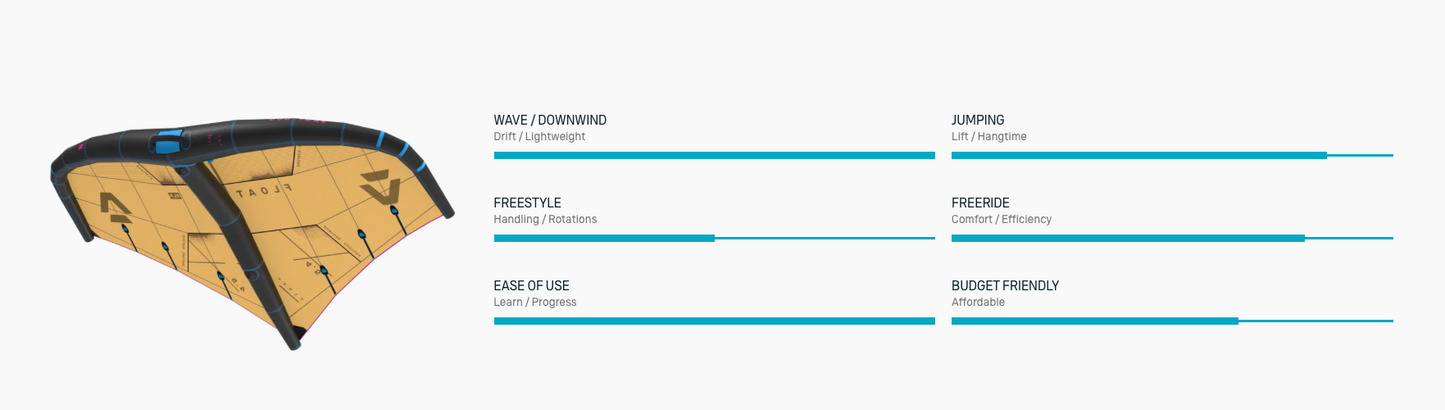
Task: Click the EASE OF USE heading
Action: [531, 286]
